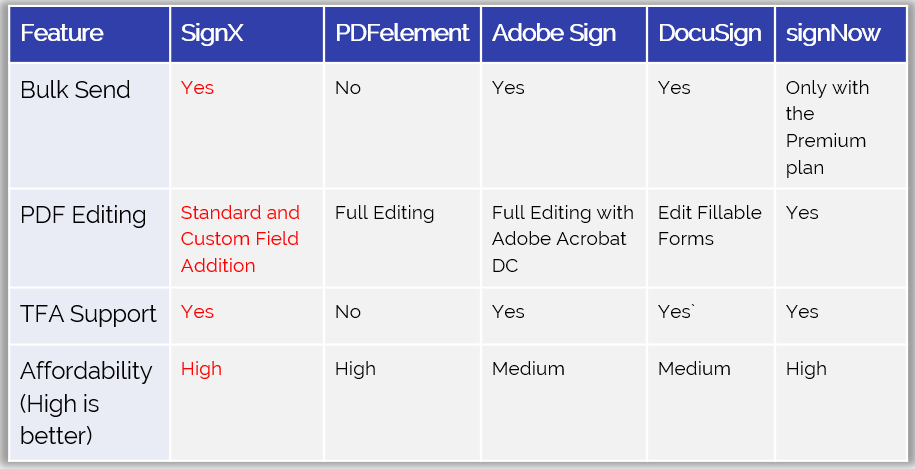Click Adobe Sign's Medium affordability cell
The height and width of the screenshot is (469, 915).
click(528, 369)
